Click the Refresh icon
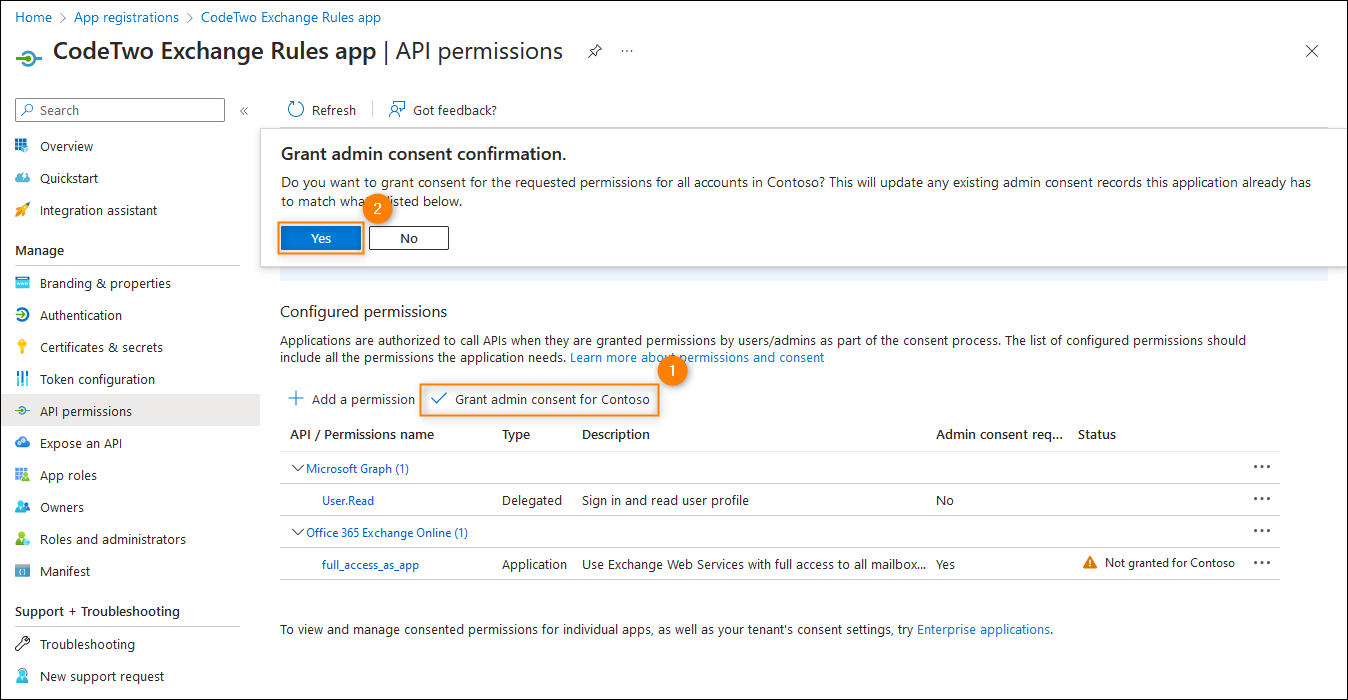The width and height of the screenshot is (1348, 700). pyautogui.click(x=295, y=110)
